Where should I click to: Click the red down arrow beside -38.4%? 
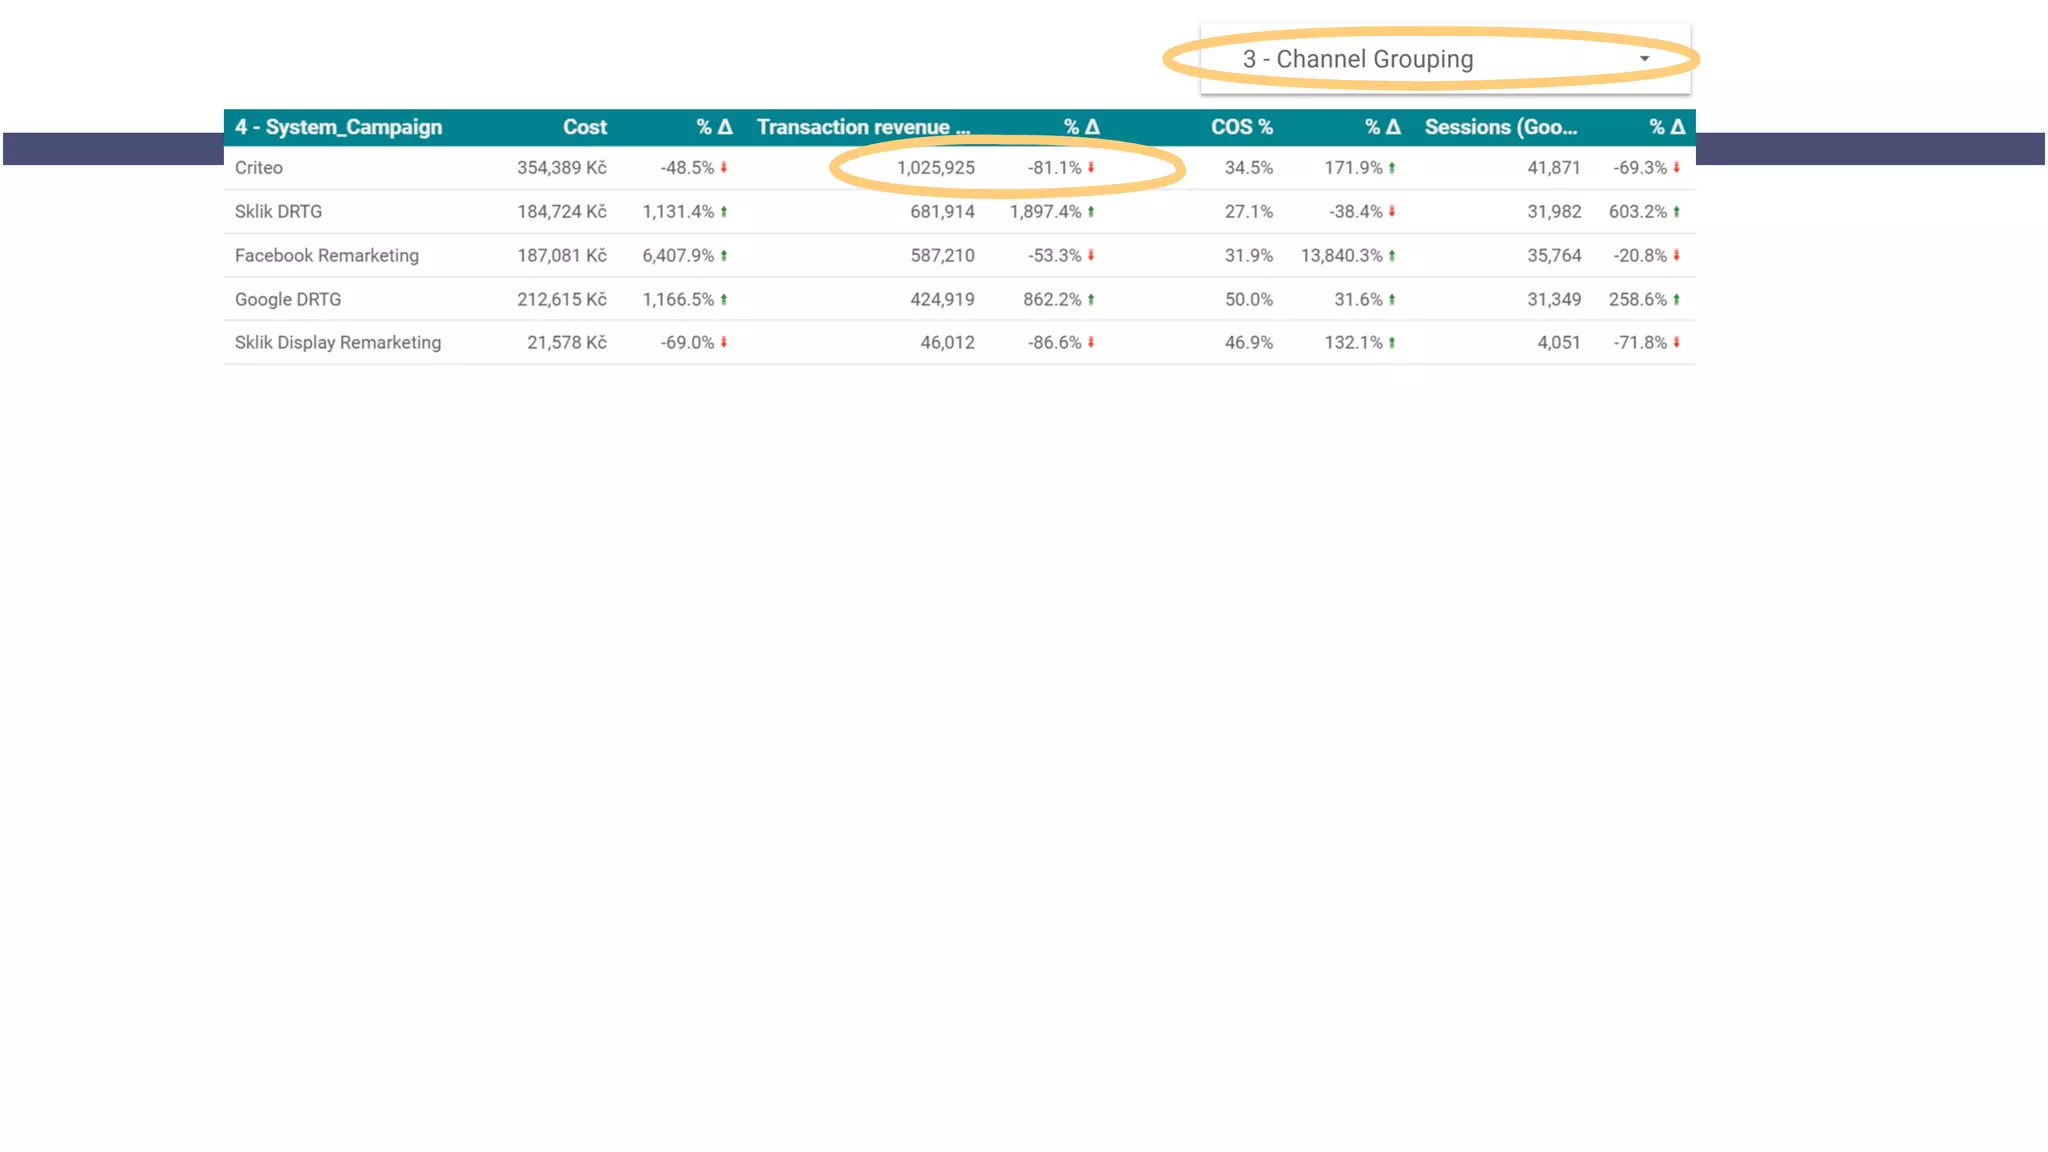(1392, 212)
